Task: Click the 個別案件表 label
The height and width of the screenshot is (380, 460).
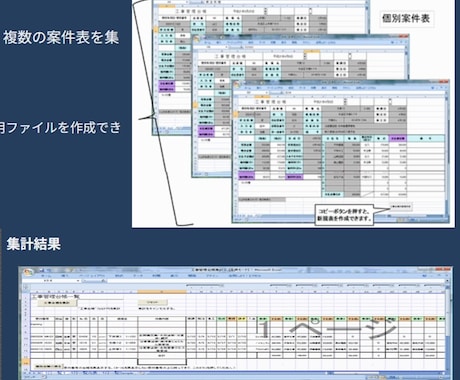Action: pos(406,18)
